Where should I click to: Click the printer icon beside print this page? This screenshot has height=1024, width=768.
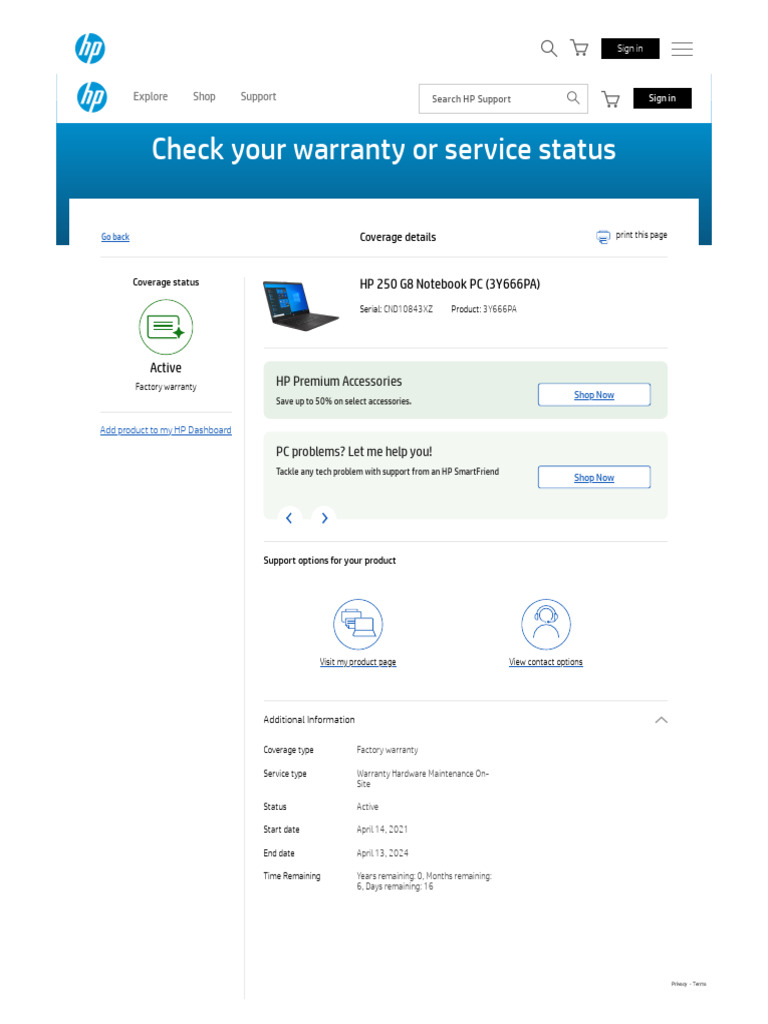603,236
